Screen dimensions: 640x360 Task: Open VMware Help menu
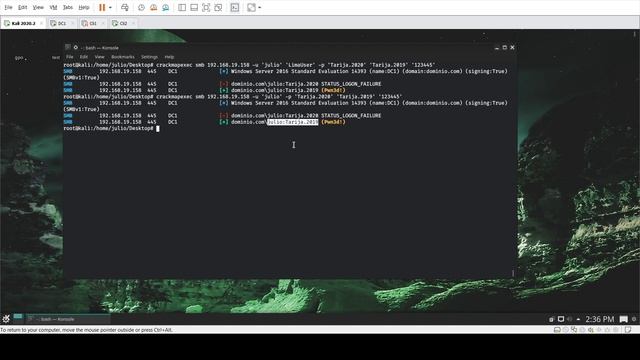coord(84,7)
